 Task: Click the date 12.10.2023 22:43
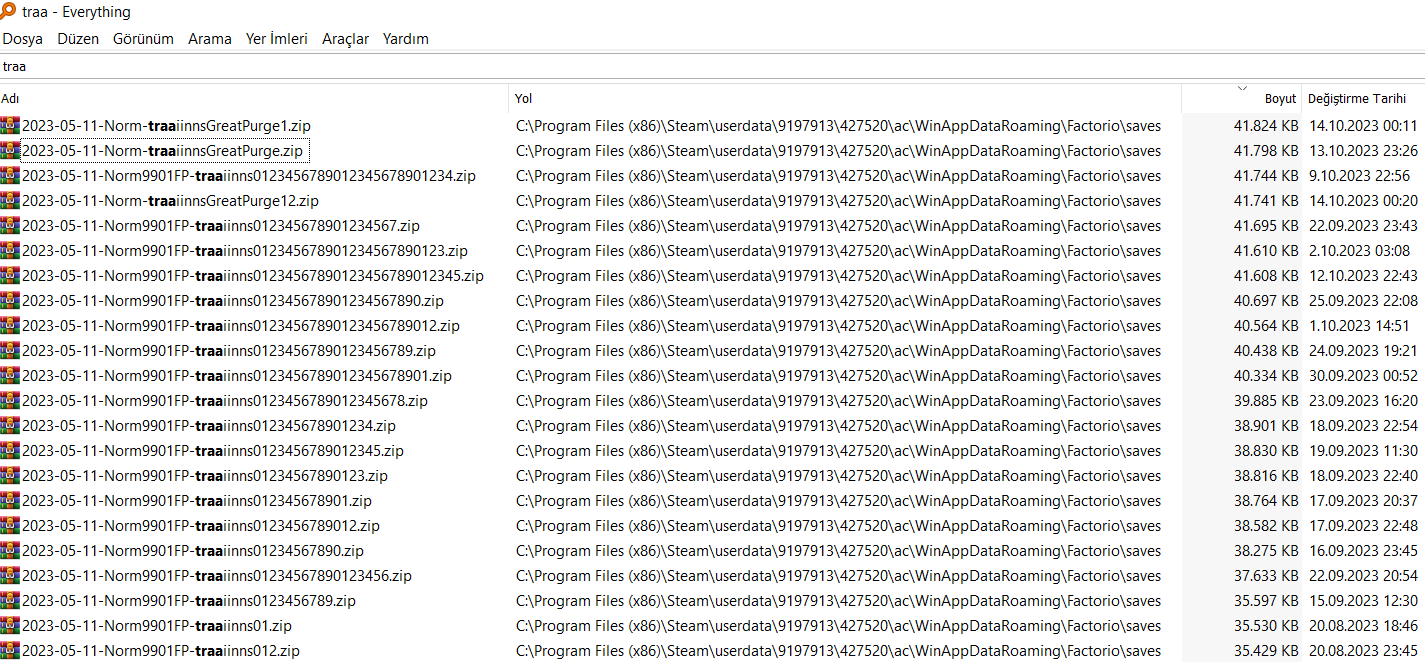[x=1363, y=276]
